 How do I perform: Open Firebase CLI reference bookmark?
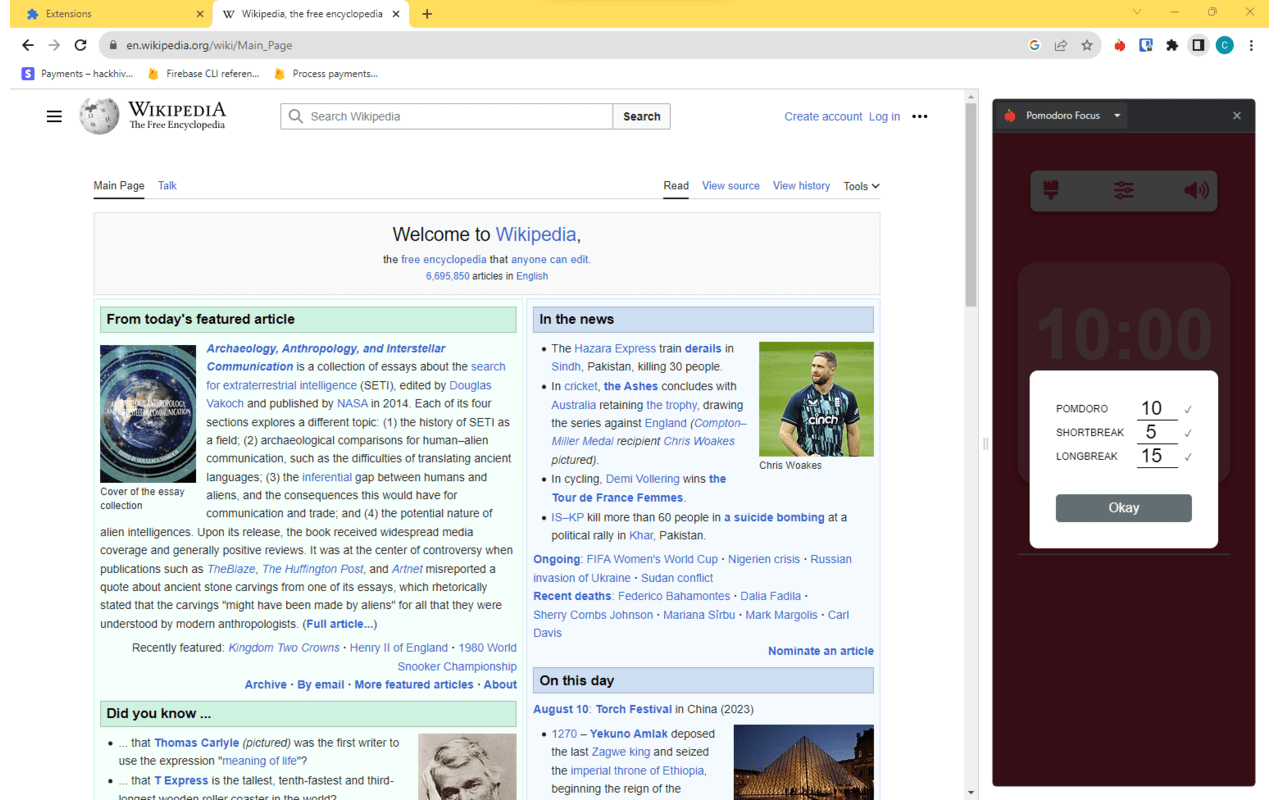(203, 73)
